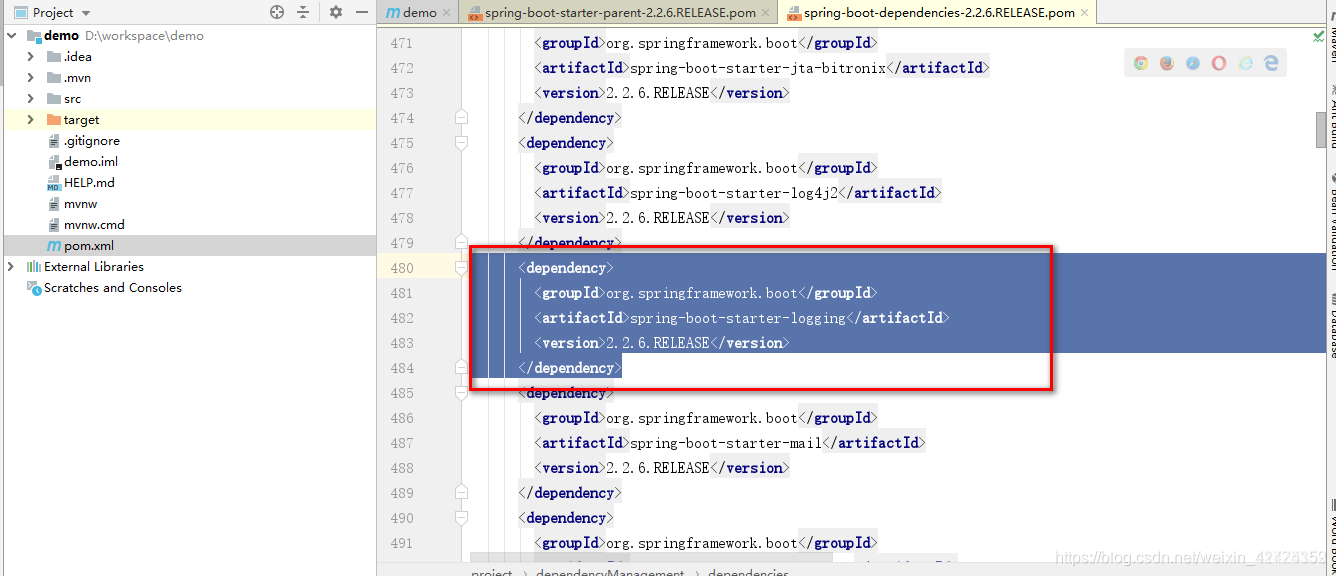Open in Safari browser icon
Viewport: 1336px width, 576px height.
(x=1193, y=63)
